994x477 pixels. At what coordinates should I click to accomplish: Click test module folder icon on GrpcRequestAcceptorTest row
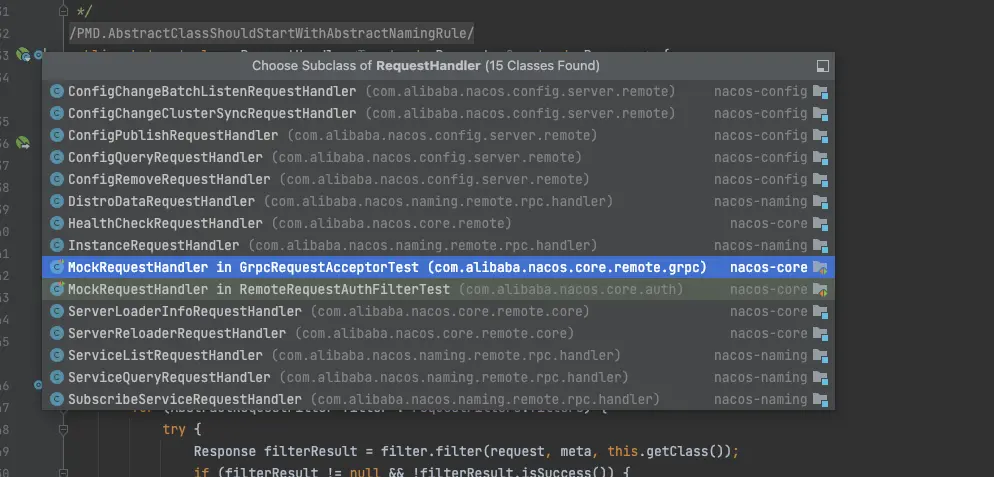coord(820,268)
